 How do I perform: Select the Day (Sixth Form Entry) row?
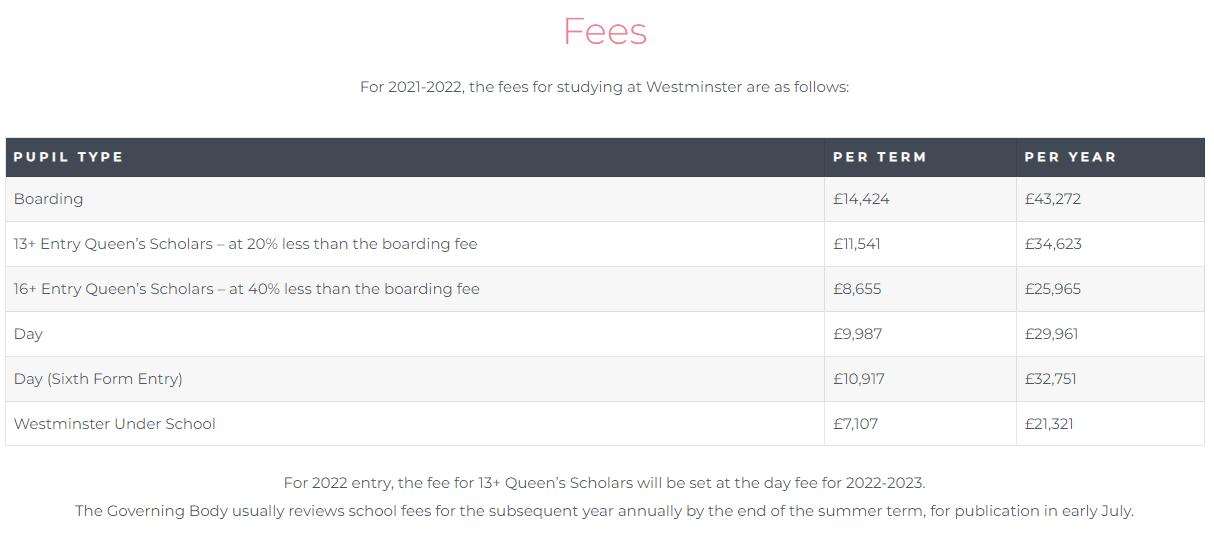pyautogui.click(x=605, y=379)
